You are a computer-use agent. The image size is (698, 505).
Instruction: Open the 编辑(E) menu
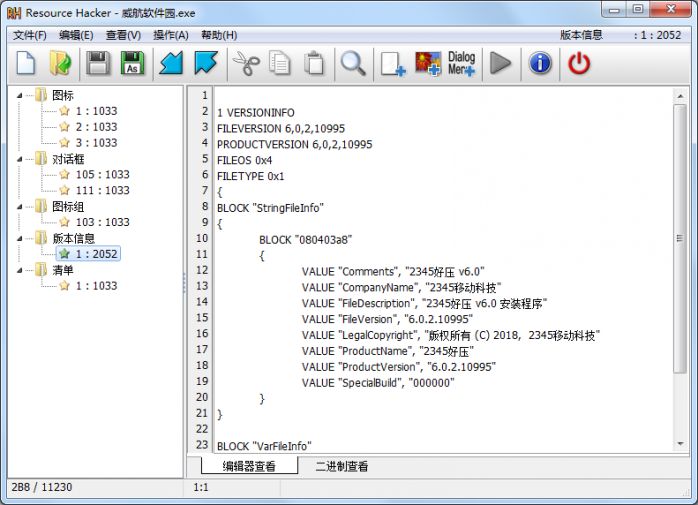tap(76, 35)
